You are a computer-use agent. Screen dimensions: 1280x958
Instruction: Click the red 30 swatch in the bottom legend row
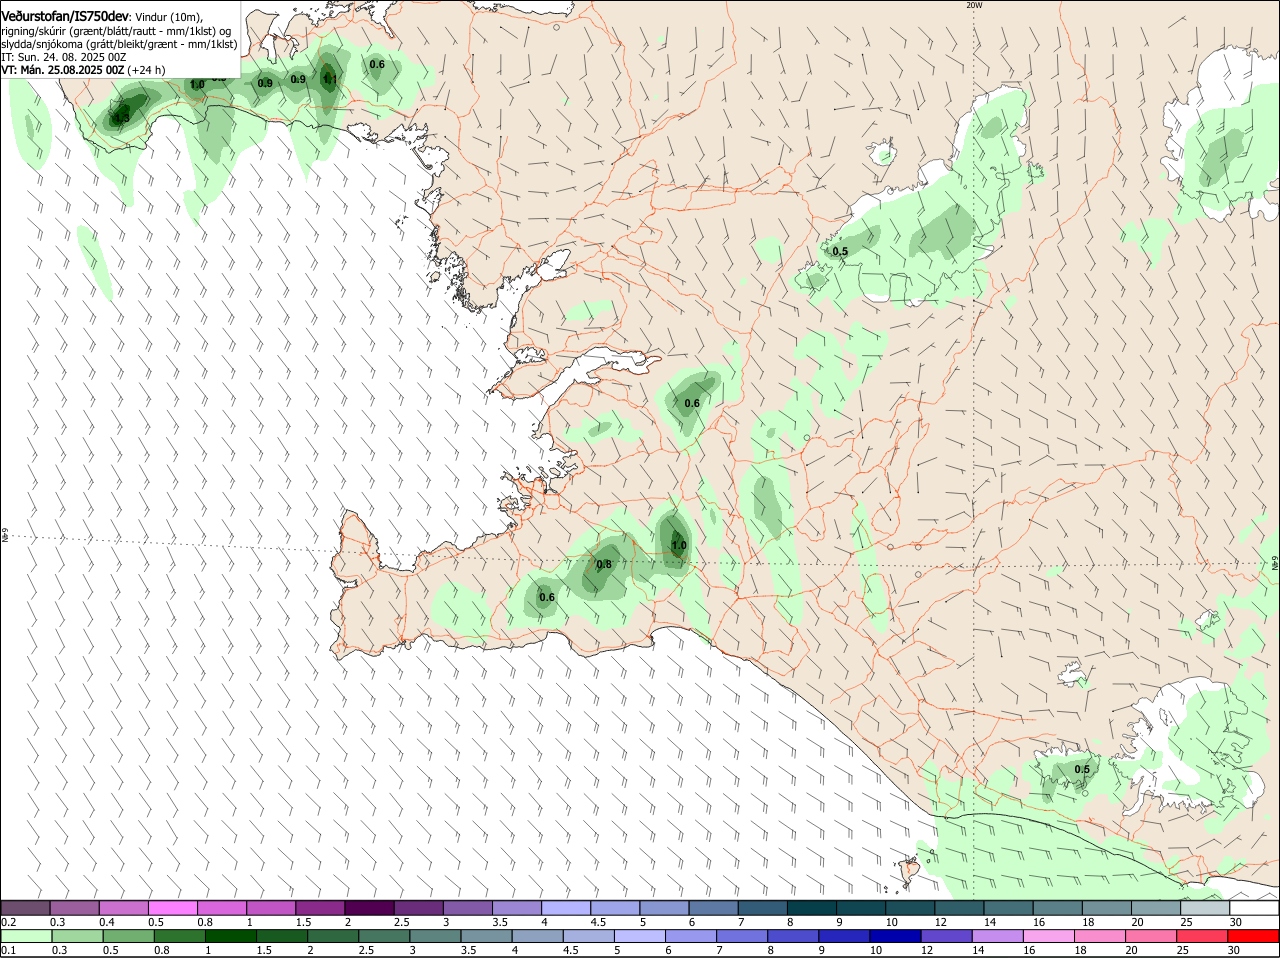point(1254,936)
